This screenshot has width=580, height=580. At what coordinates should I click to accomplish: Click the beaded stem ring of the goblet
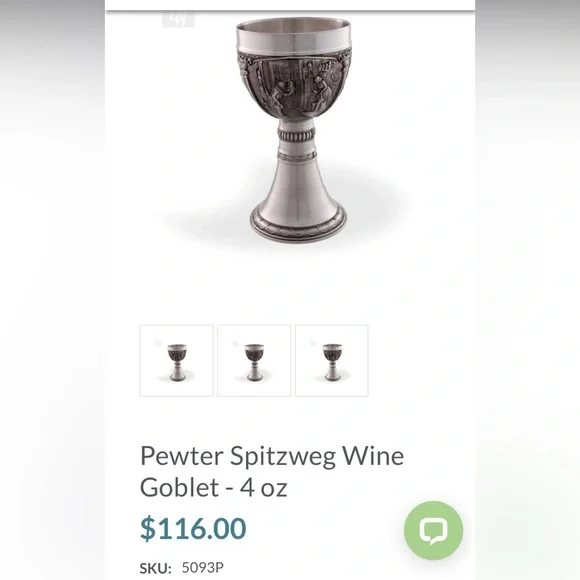[297, 135]
